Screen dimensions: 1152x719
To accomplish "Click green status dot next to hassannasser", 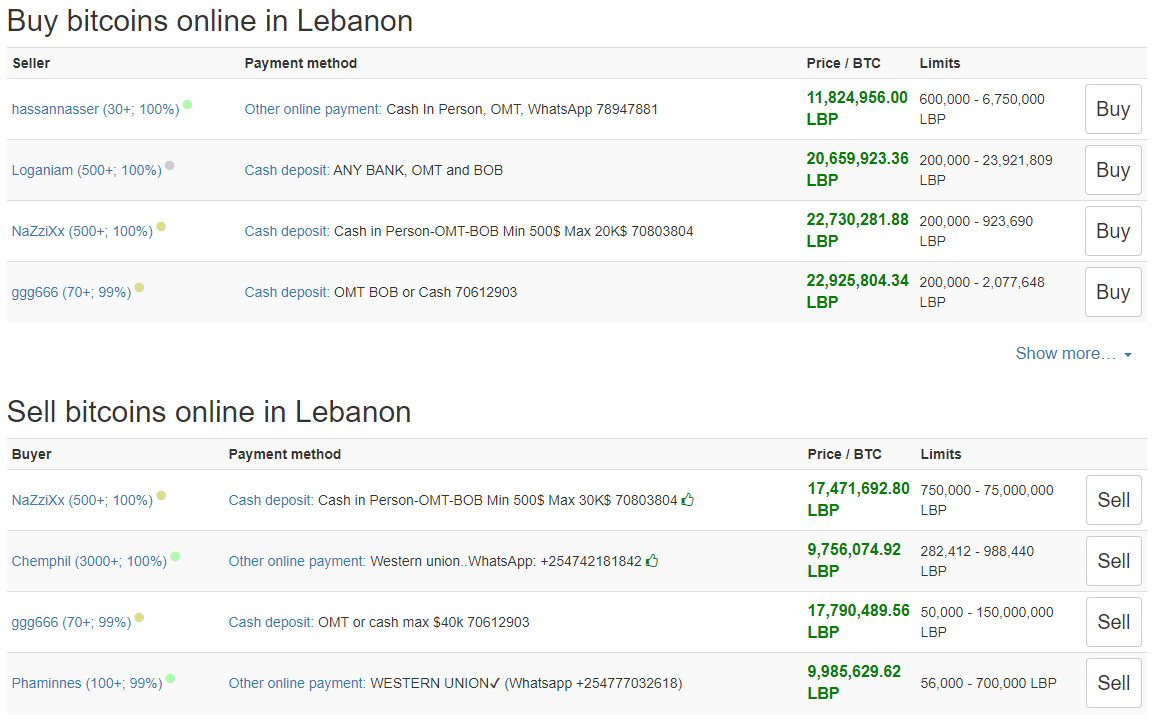I will pyautogui.click(x=188, y=104).
